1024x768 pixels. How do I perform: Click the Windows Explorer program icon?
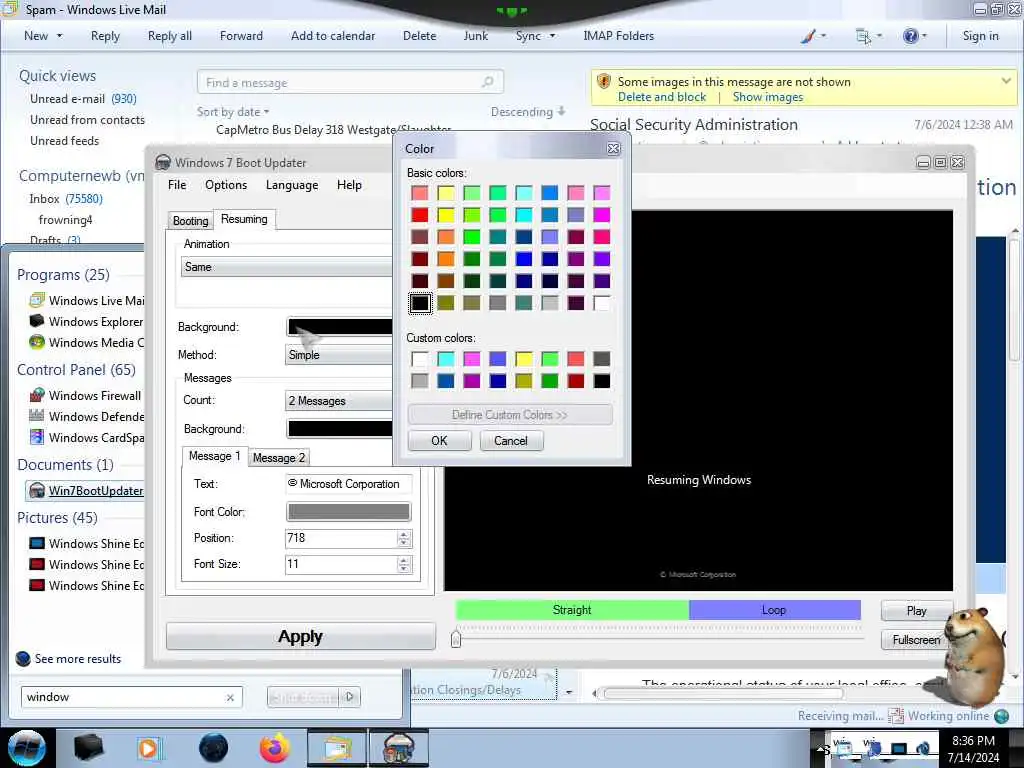[37, 321]
